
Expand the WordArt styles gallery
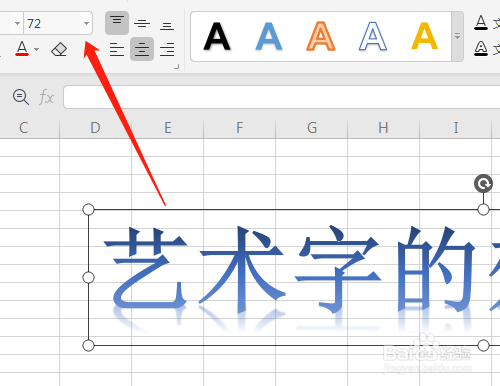457,36
